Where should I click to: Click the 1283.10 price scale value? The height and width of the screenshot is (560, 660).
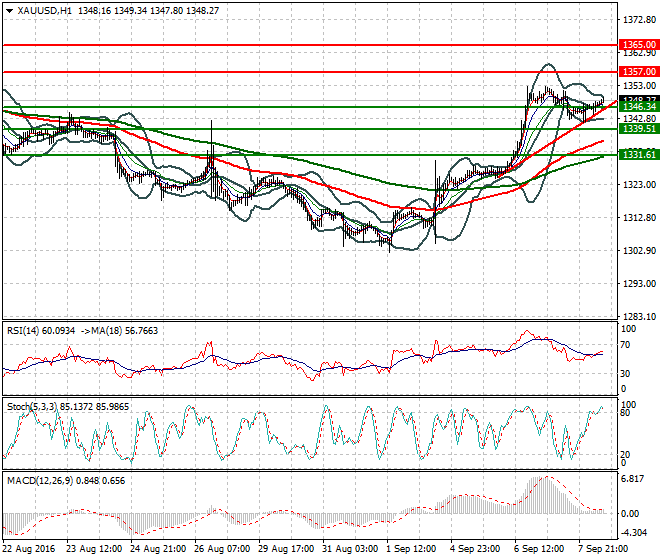pos(639,317)
